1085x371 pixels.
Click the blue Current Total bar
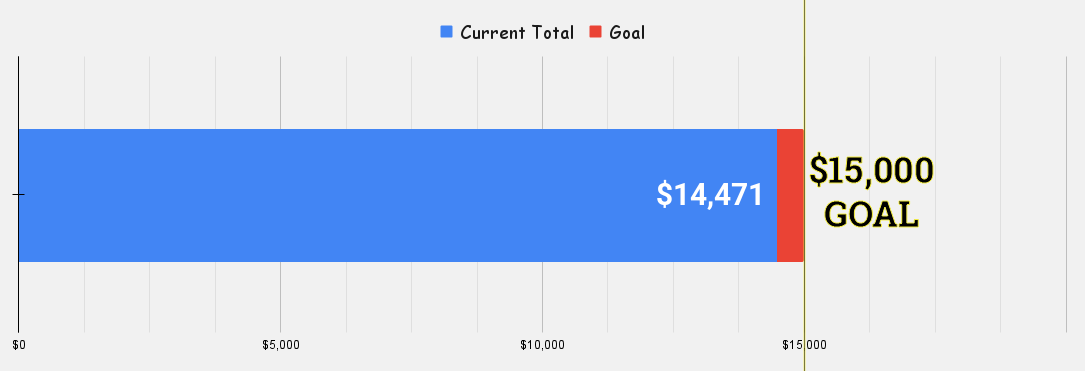(x=398, y=195)
